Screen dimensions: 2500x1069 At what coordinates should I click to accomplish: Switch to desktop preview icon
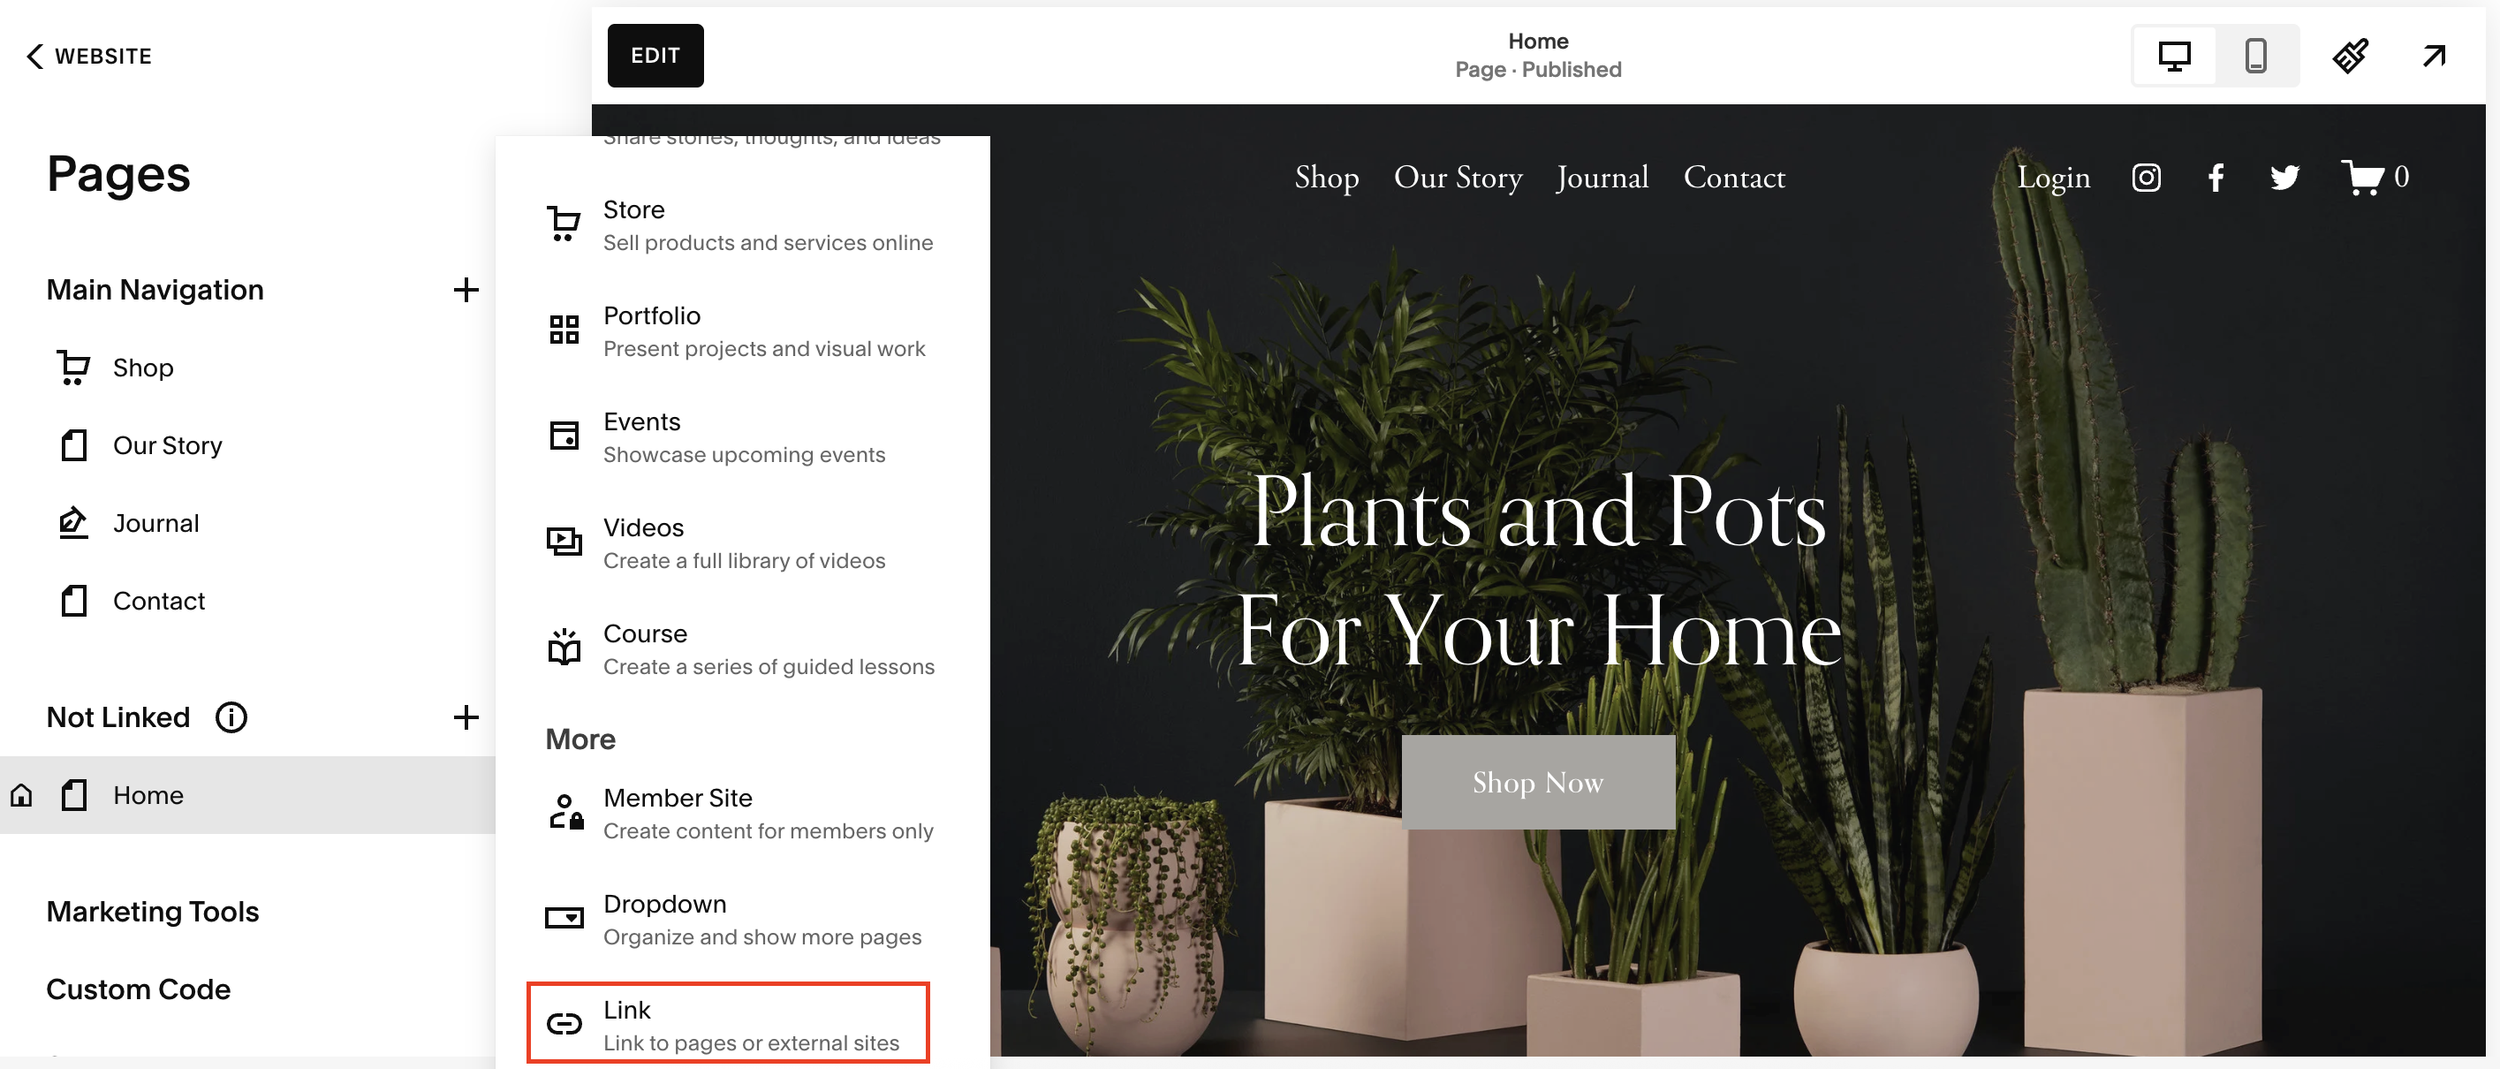tap(2174, 56)
